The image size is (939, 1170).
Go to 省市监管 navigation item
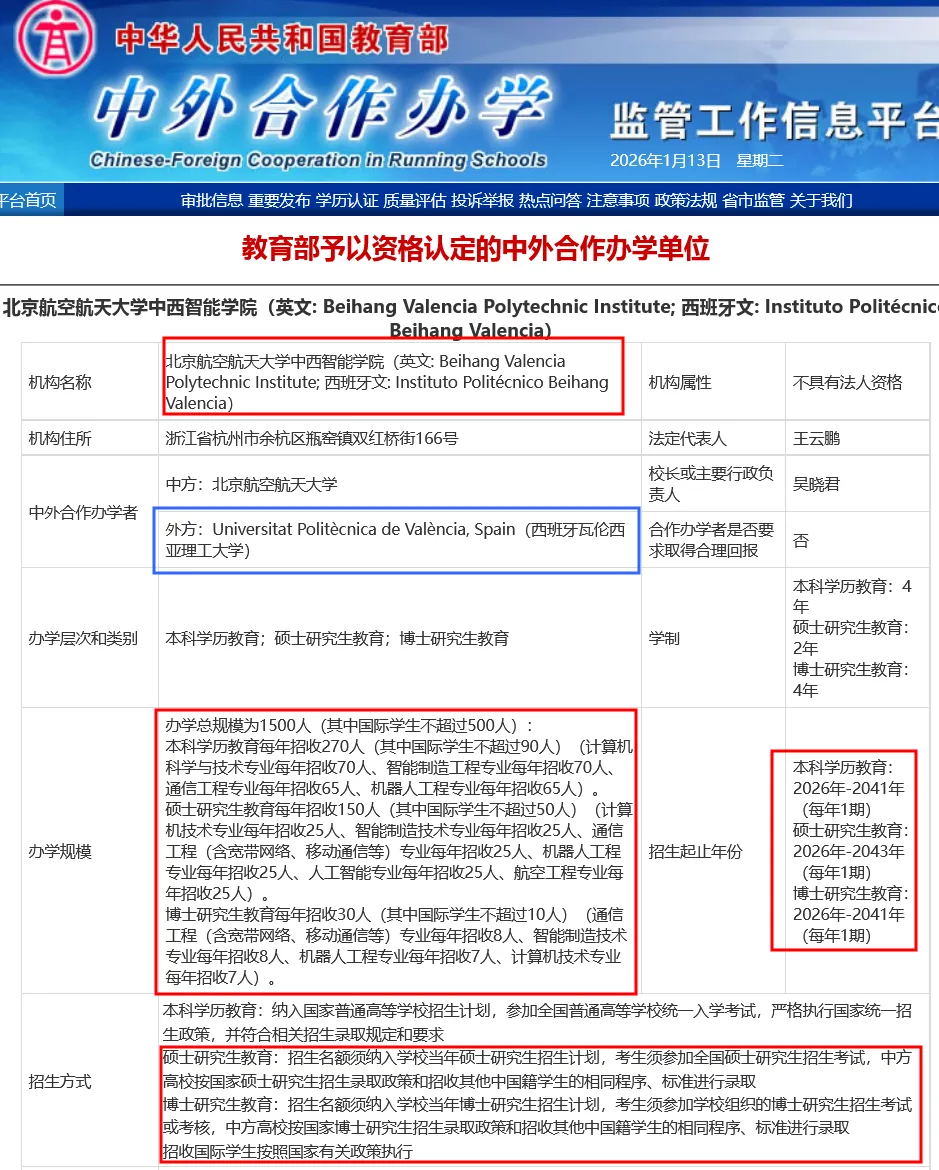click(x=753, y=200)
